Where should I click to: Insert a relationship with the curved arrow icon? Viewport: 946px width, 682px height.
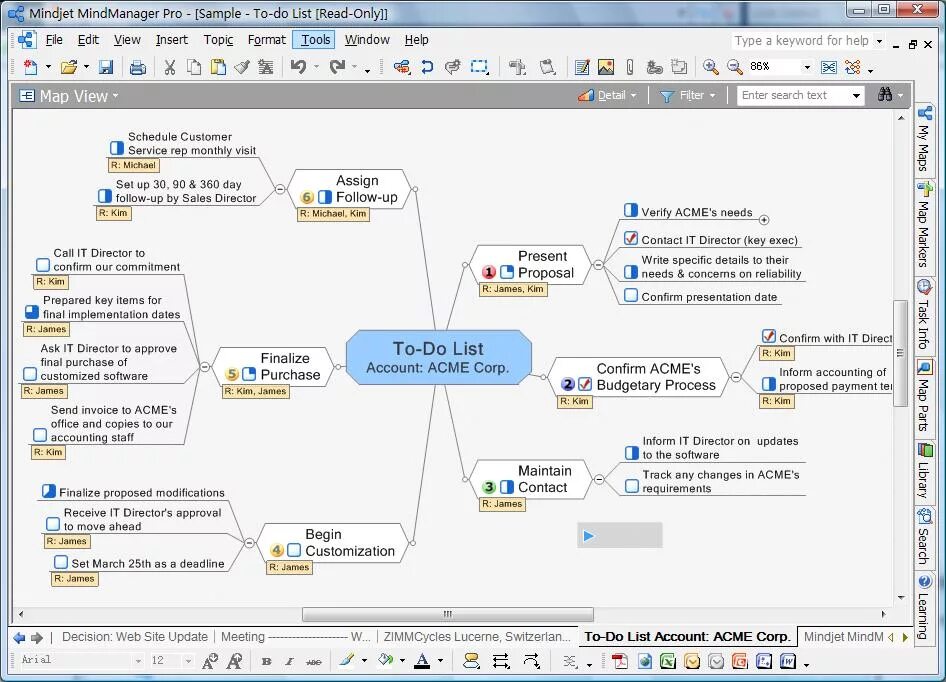(427, 66)
